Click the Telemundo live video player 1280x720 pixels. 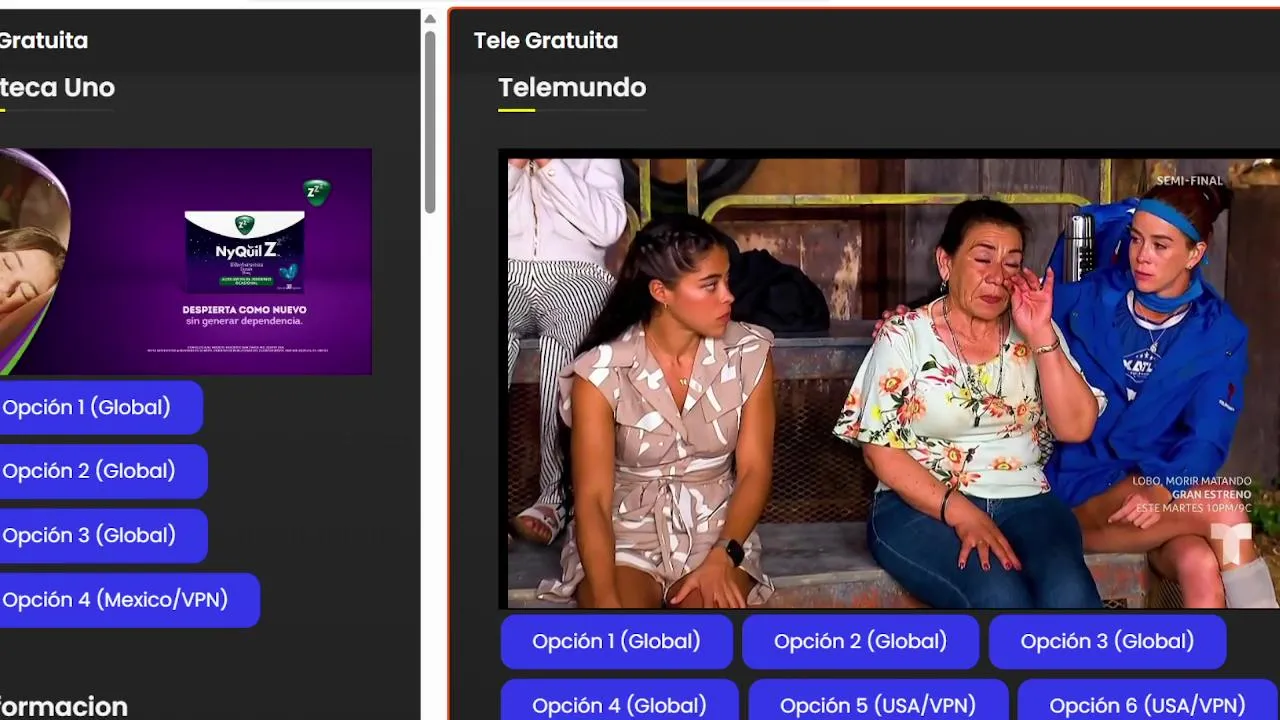click(x=890, y=380)
